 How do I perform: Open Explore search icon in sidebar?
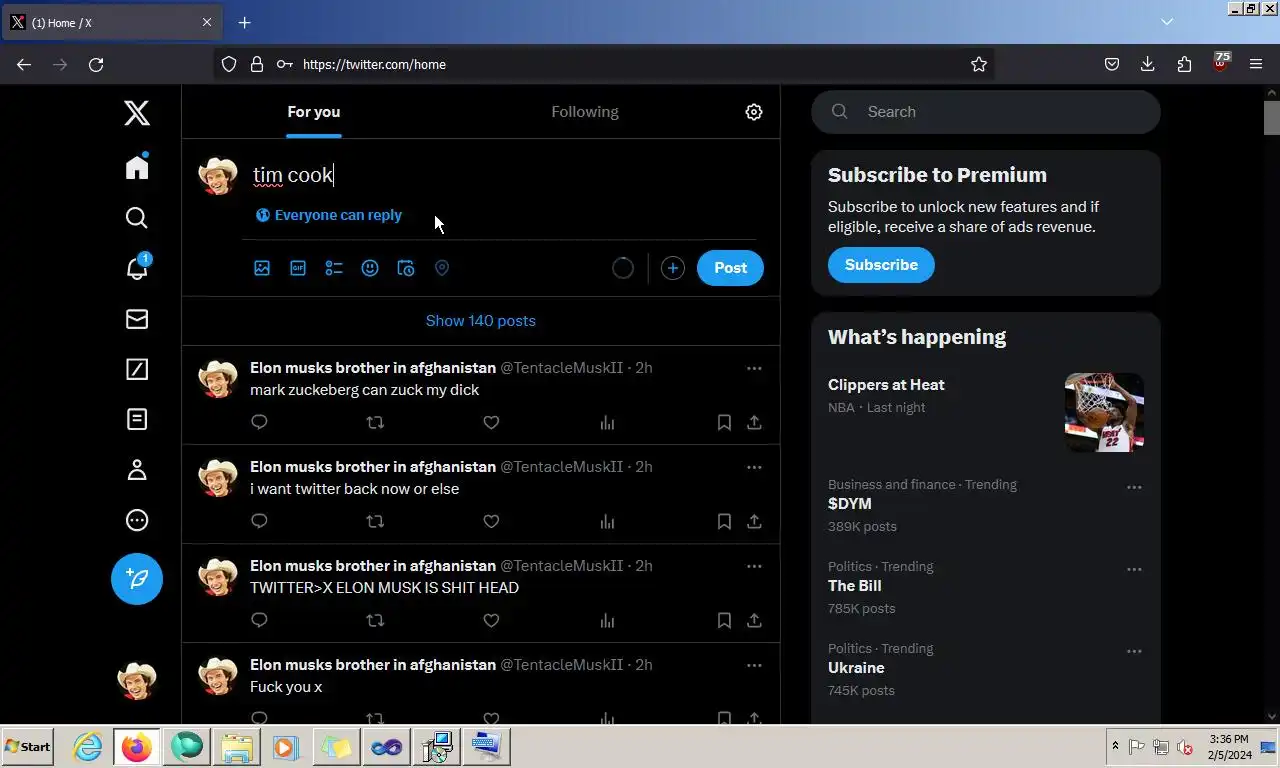pyautogui.click(x=137, y=218)
